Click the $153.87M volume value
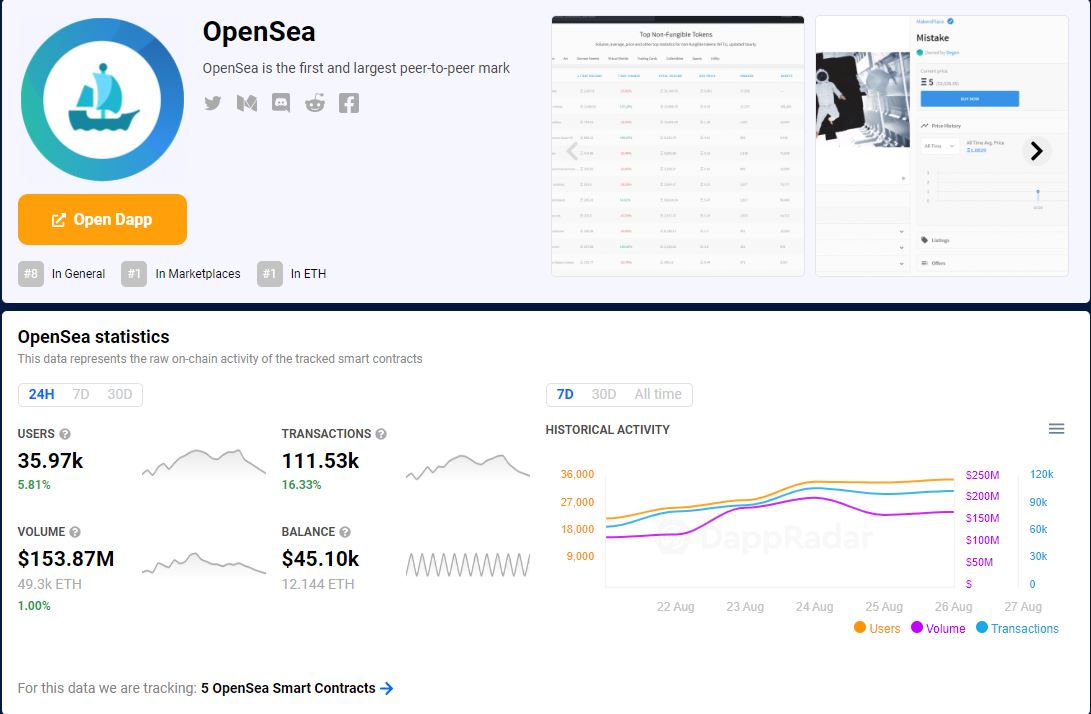Viewport: 1091px width, 714px height. click(66, 560)
